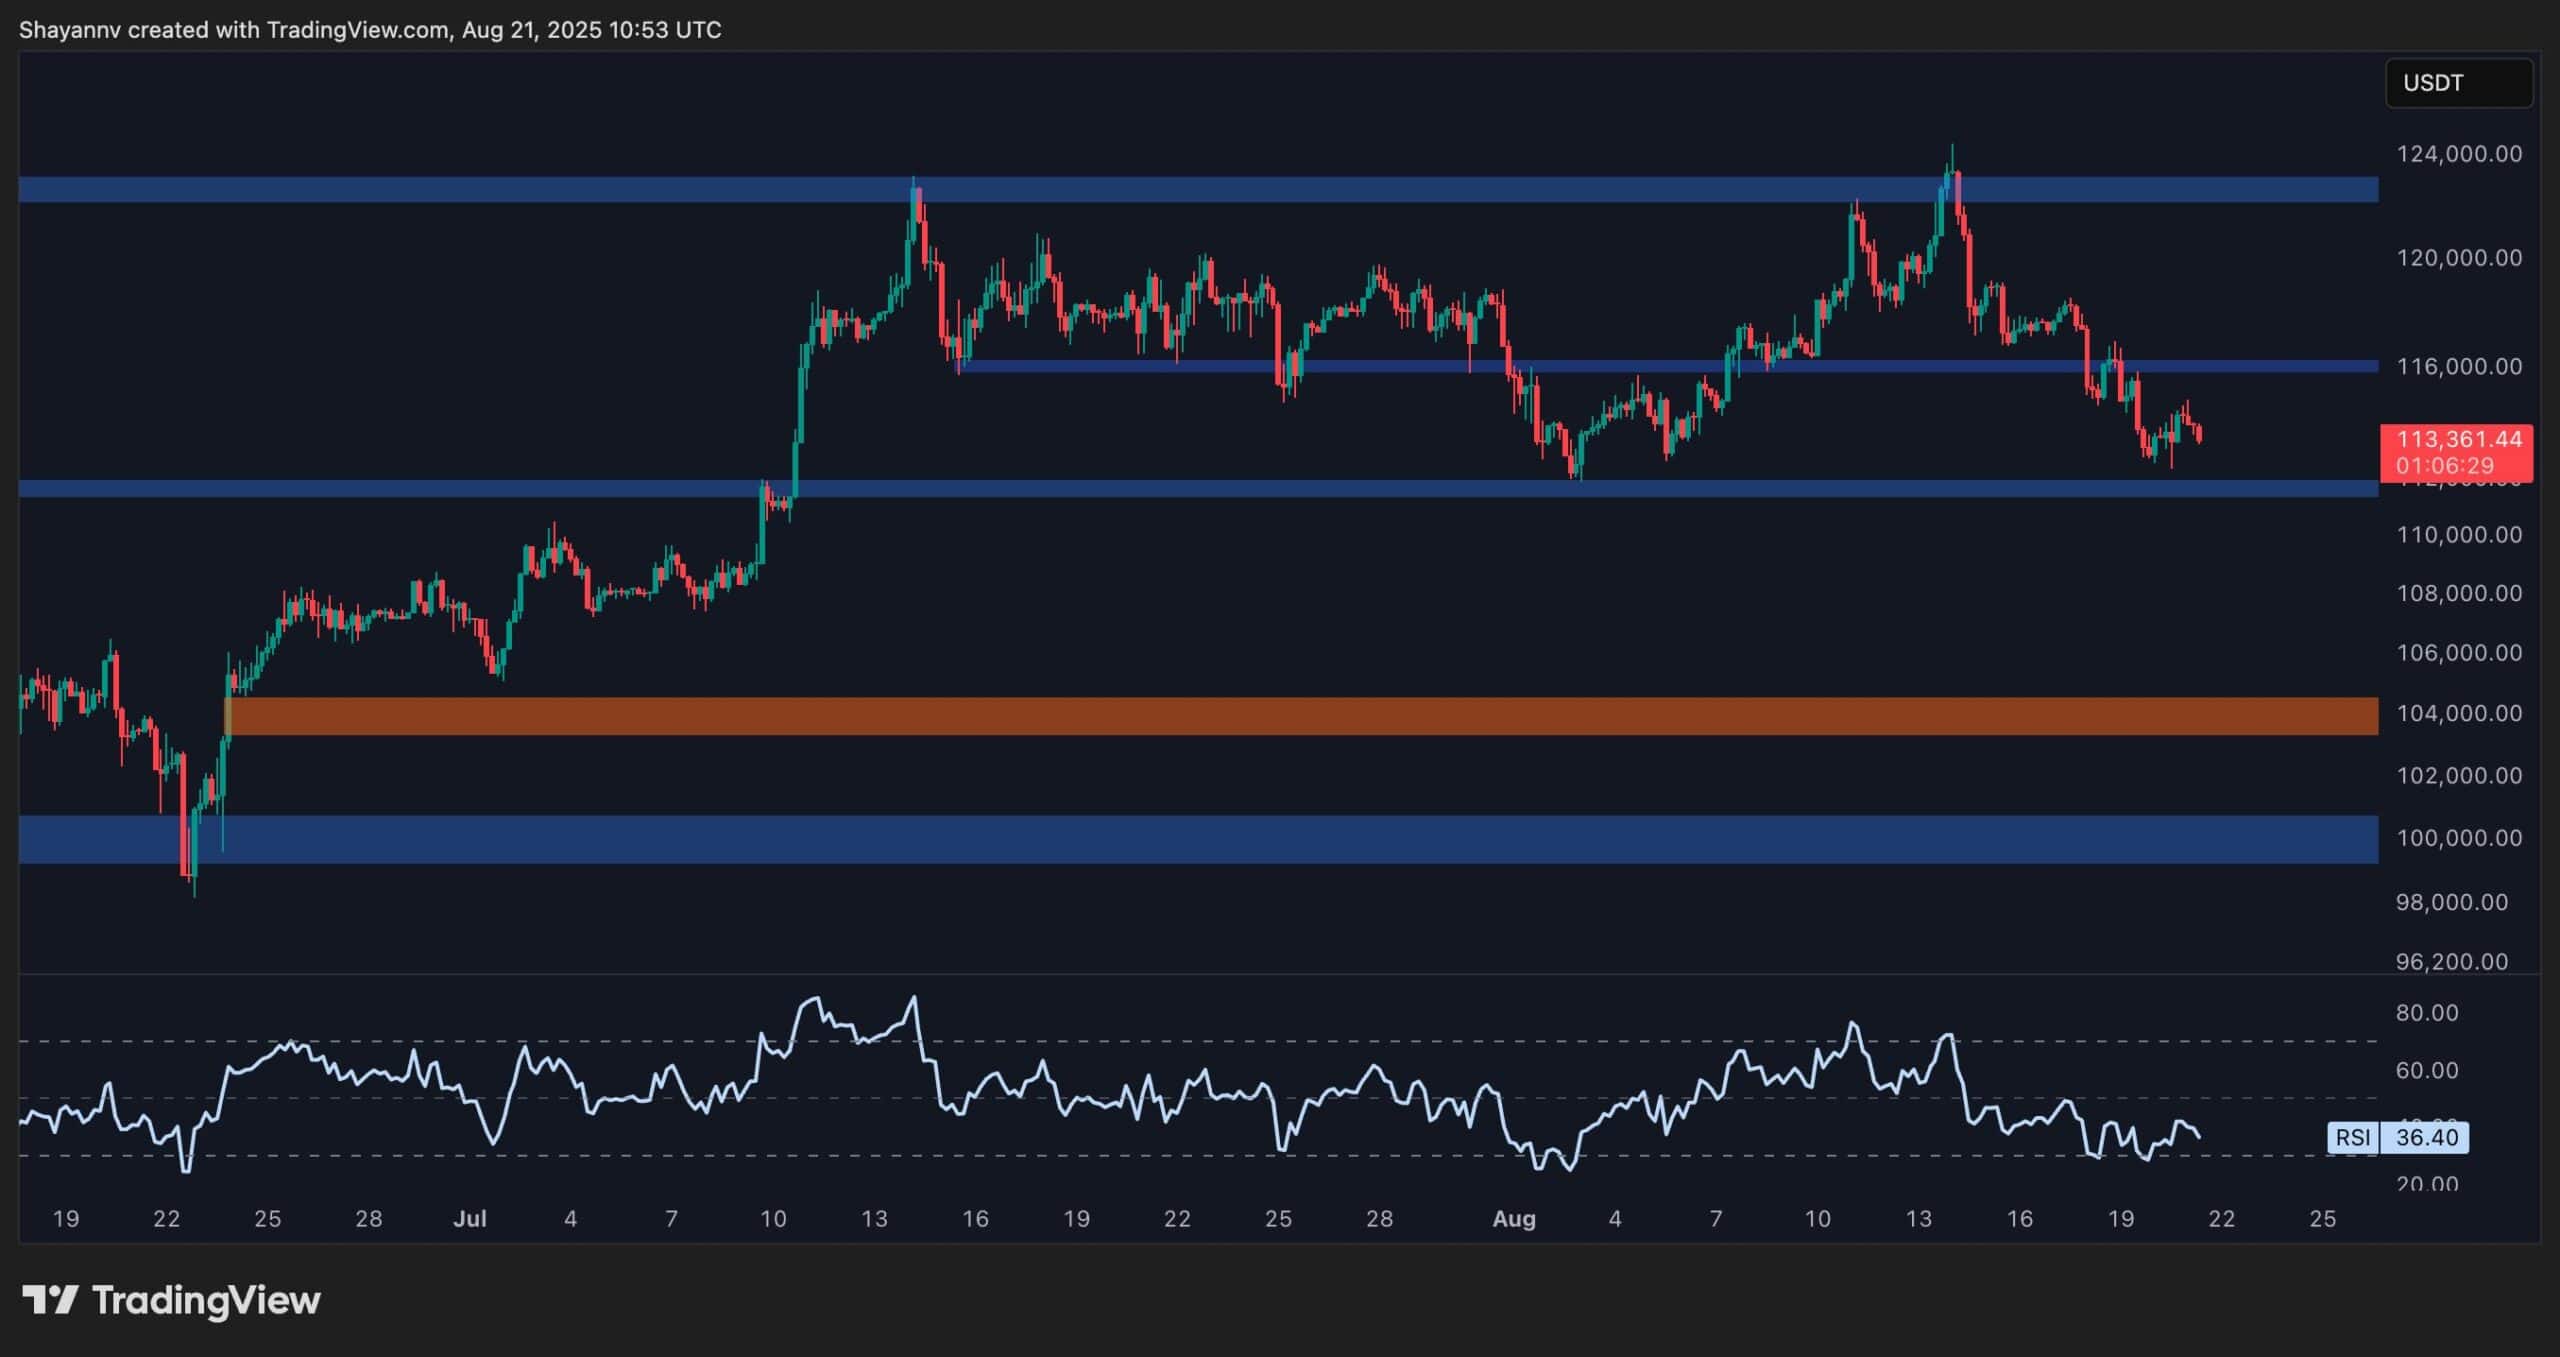Open the USDT currency selector
This screenshot has width=2560, height=1357.
(2458, 83)
